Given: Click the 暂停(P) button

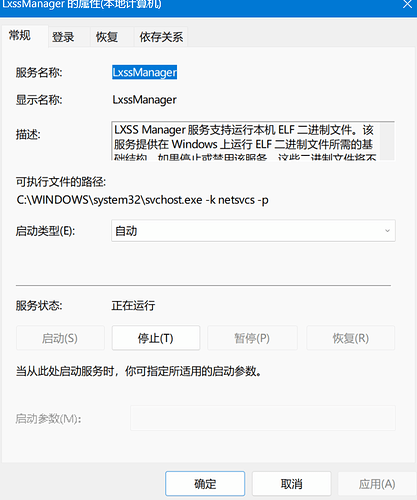Looking at the screenshot, I should (252, 338).
